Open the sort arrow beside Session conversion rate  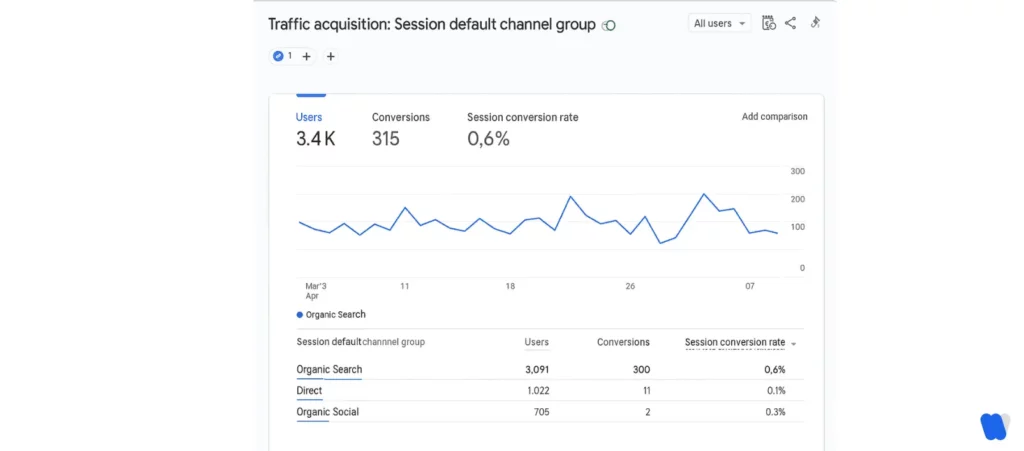pos(793,343)
